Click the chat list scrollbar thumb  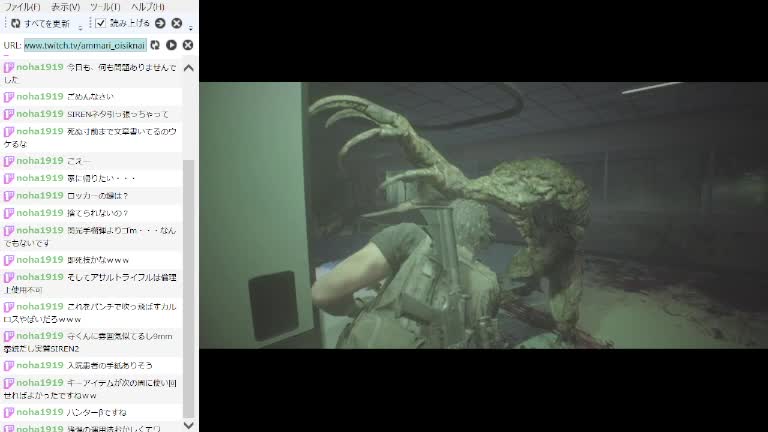click(189, 289)
